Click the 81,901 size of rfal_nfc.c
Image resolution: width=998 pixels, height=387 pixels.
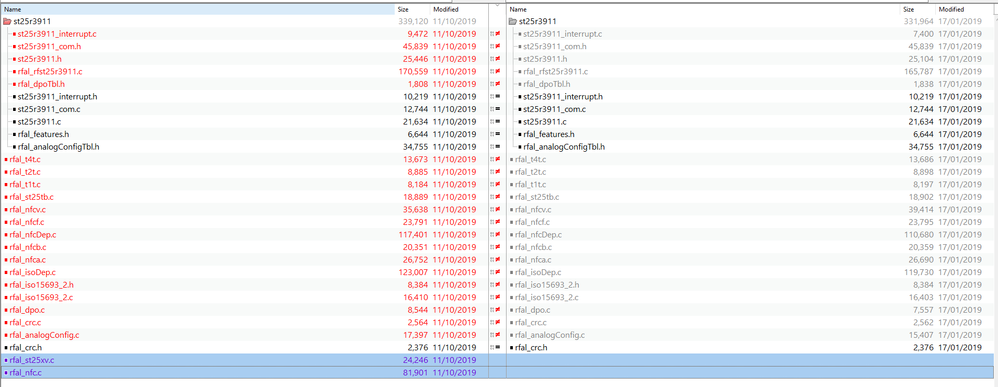(416, 372)
